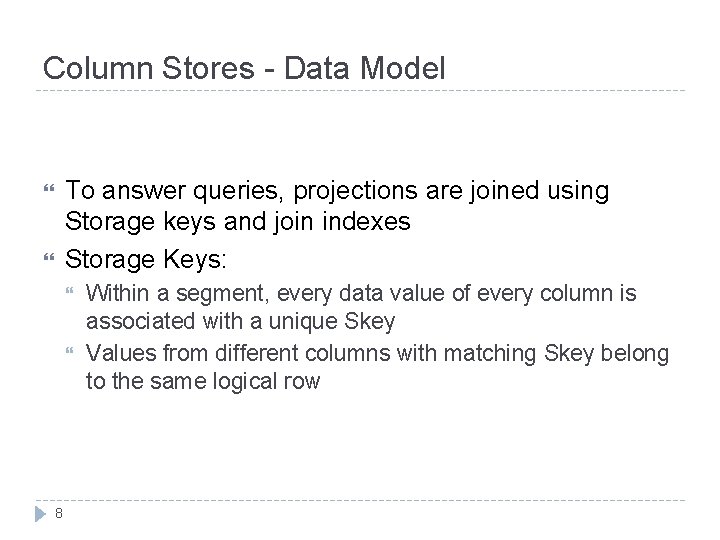Click the dashed footer line above slide number
The image size is (720, 540).
(360, 501)
